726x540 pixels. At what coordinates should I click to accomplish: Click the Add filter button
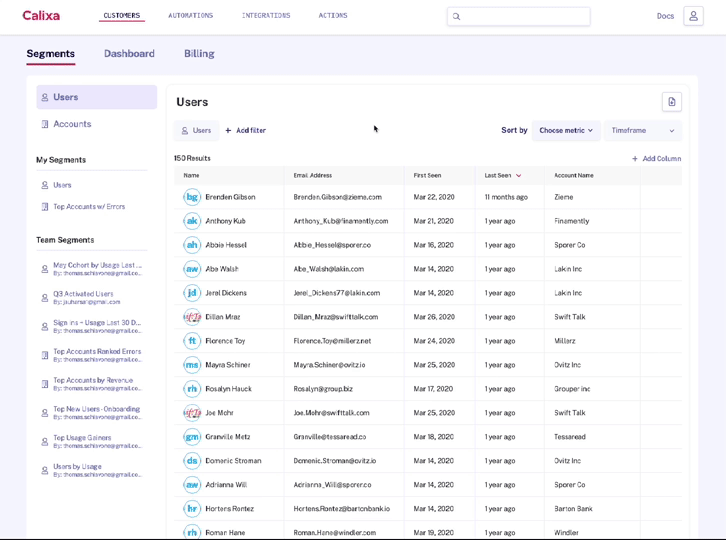pyautogui.click(x=245, y=131)
